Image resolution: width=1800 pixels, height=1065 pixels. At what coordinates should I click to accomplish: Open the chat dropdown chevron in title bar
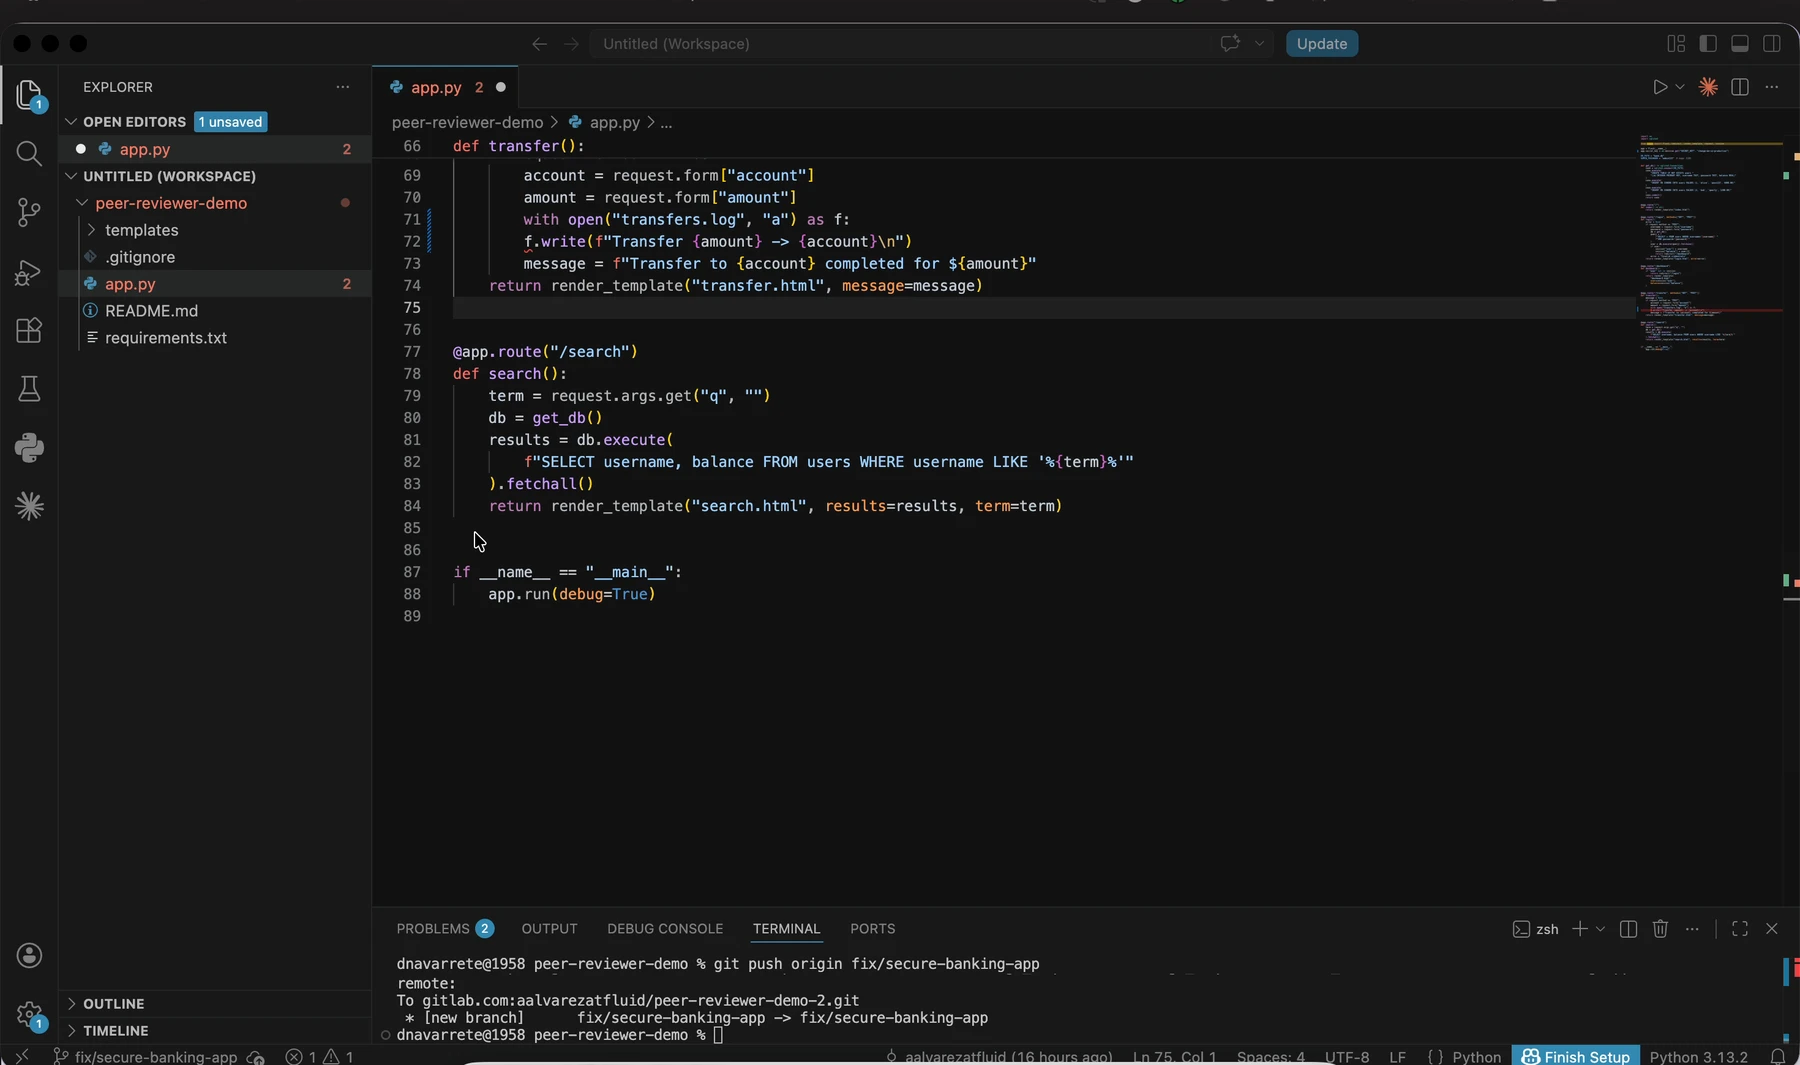point(1259,43)
